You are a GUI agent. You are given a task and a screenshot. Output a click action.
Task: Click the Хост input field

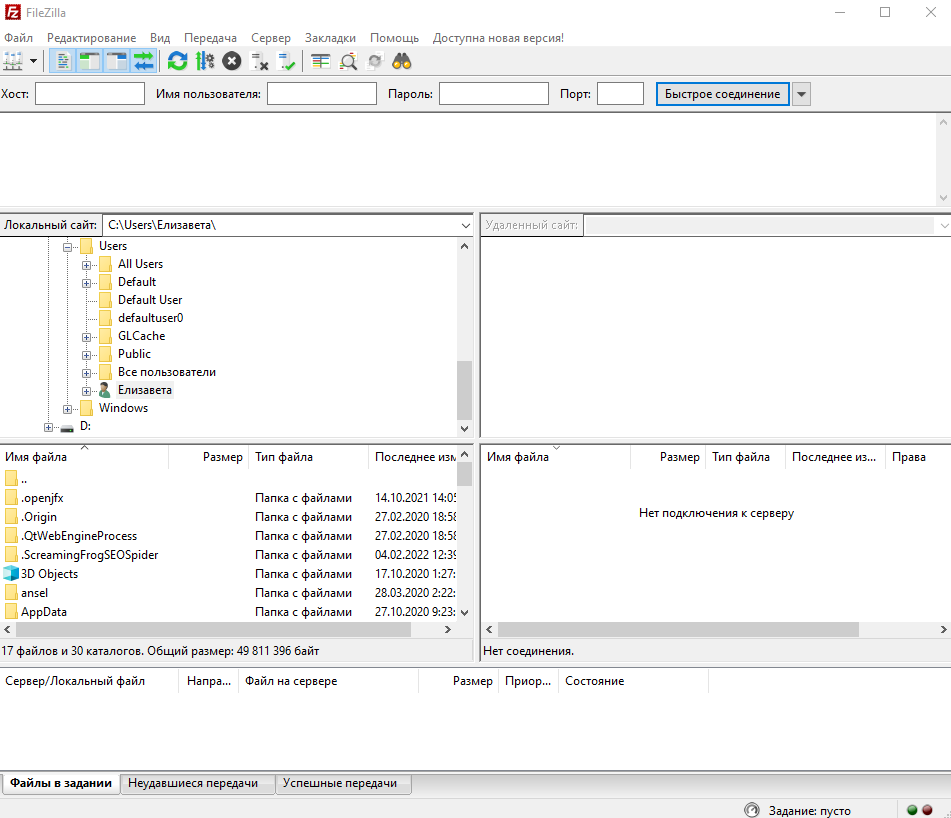[x=90, y=94]
